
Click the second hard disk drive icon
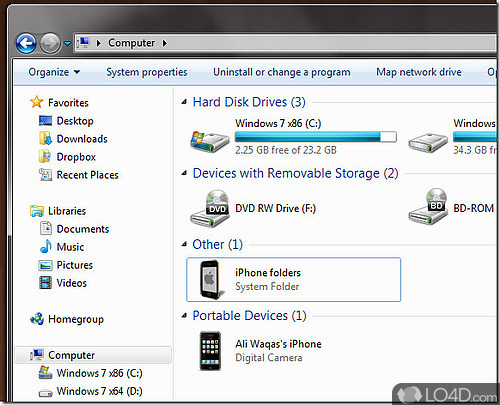[428, 142]
